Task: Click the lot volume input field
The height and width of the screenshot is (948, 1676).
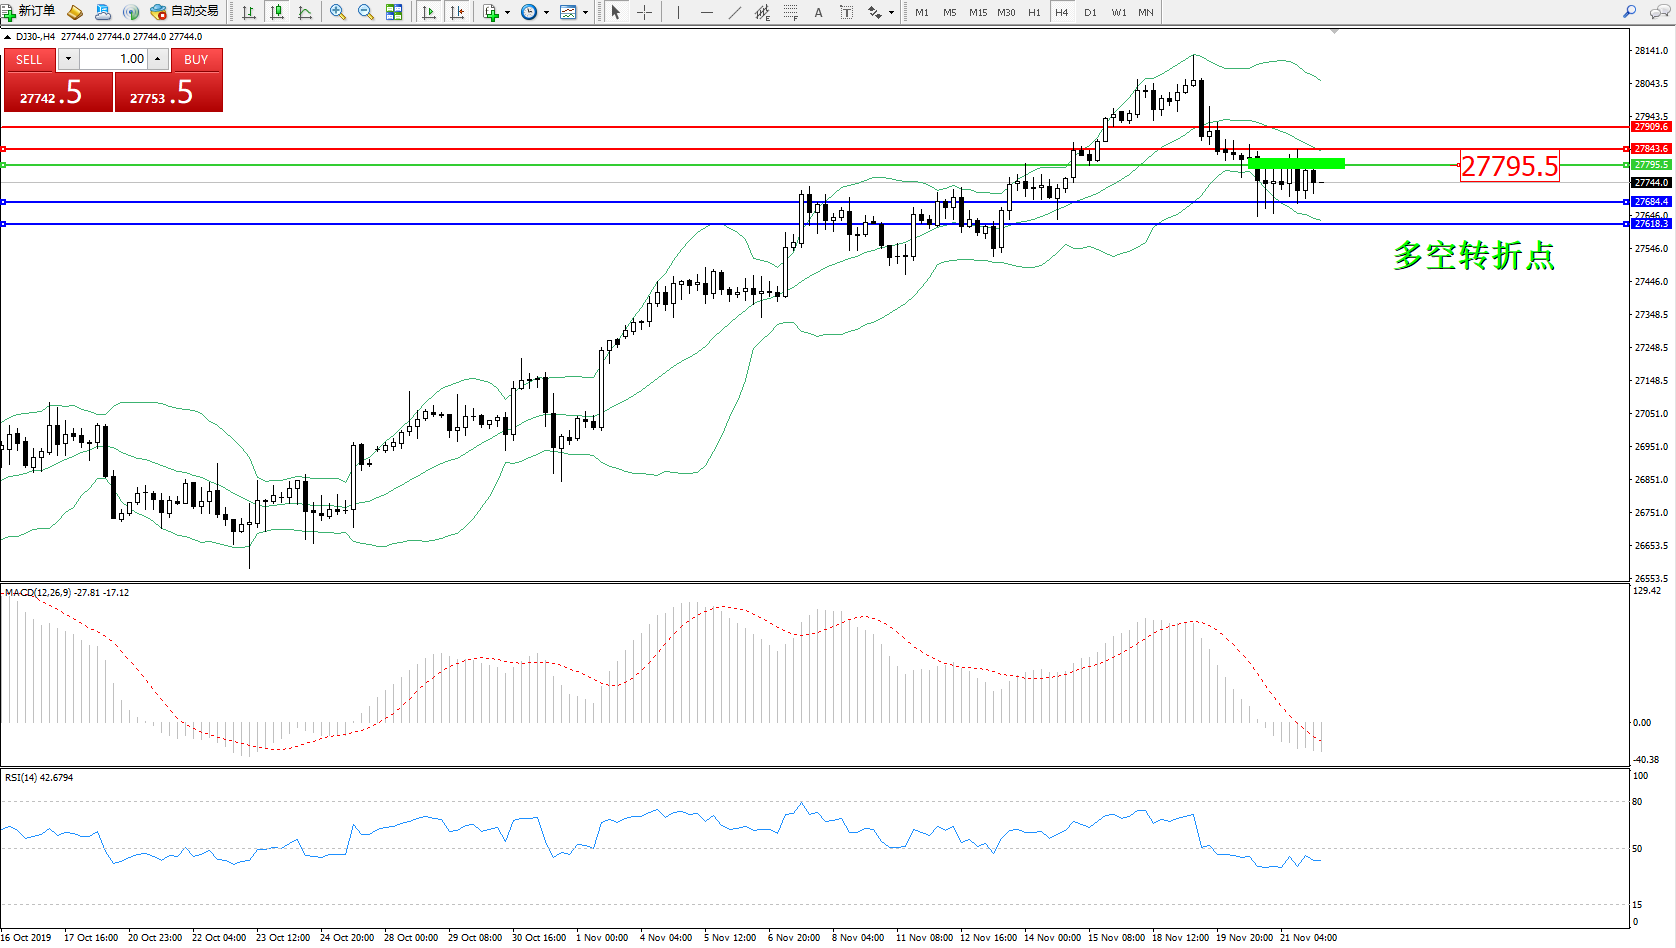Action: pos(113,59)
